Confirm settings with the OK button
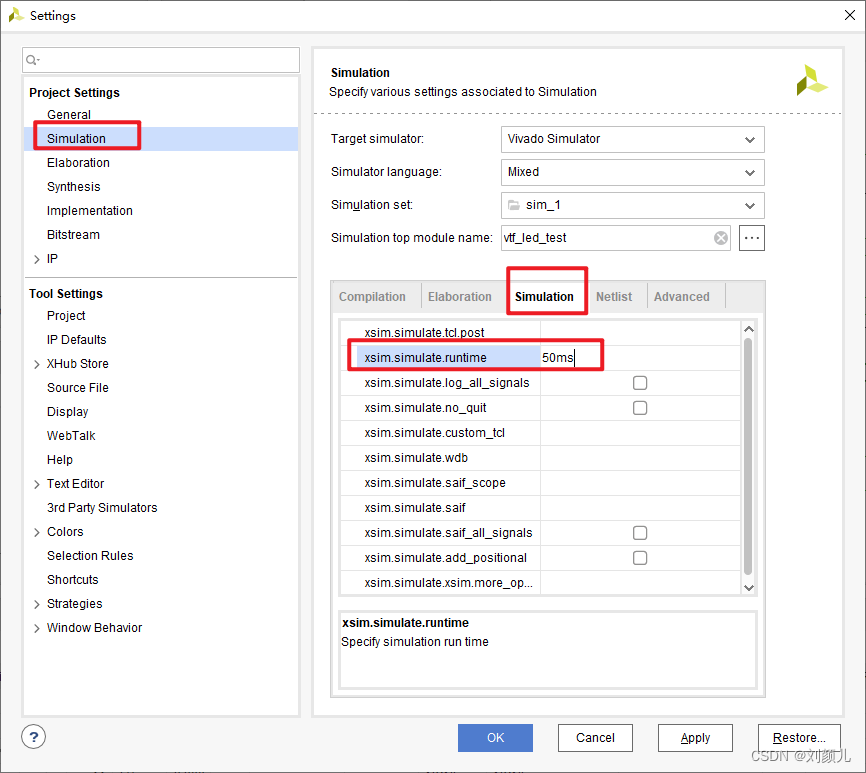This screenshot has height=773, width=866. [495, 738]
